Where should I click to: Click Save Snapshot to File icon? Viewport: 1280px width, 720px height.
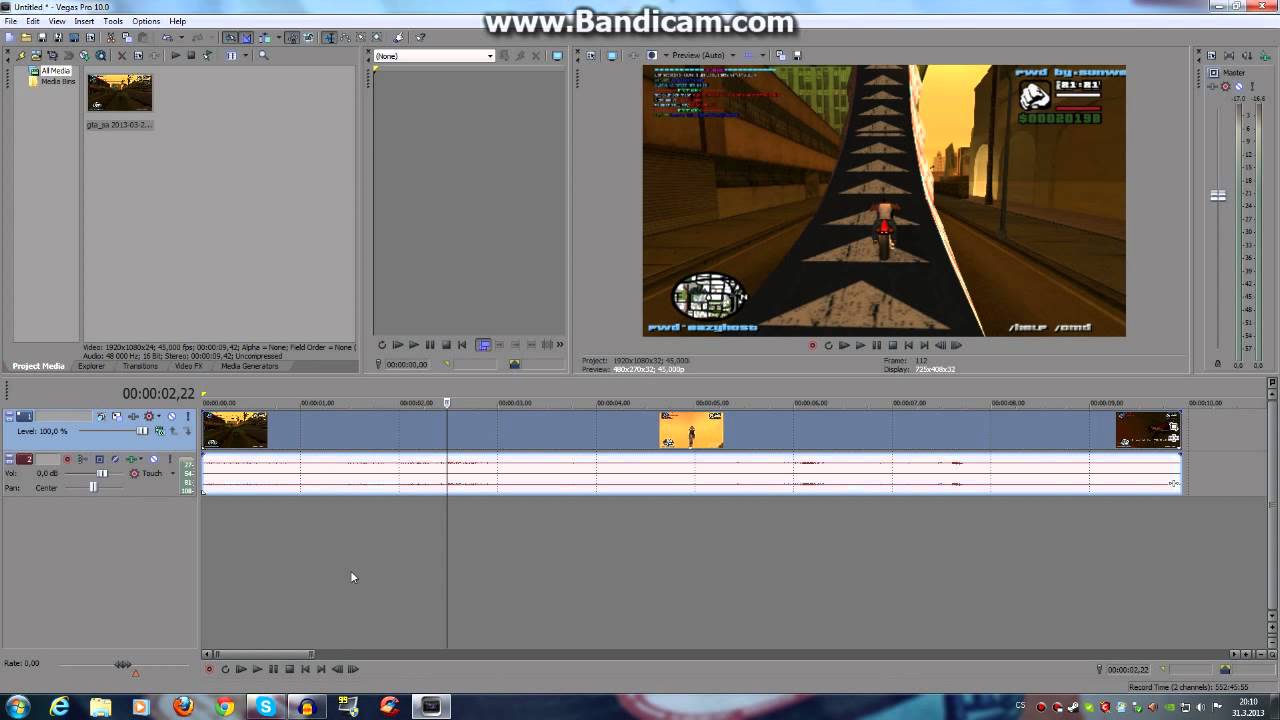pyautogui.click(x=797, y=55)
